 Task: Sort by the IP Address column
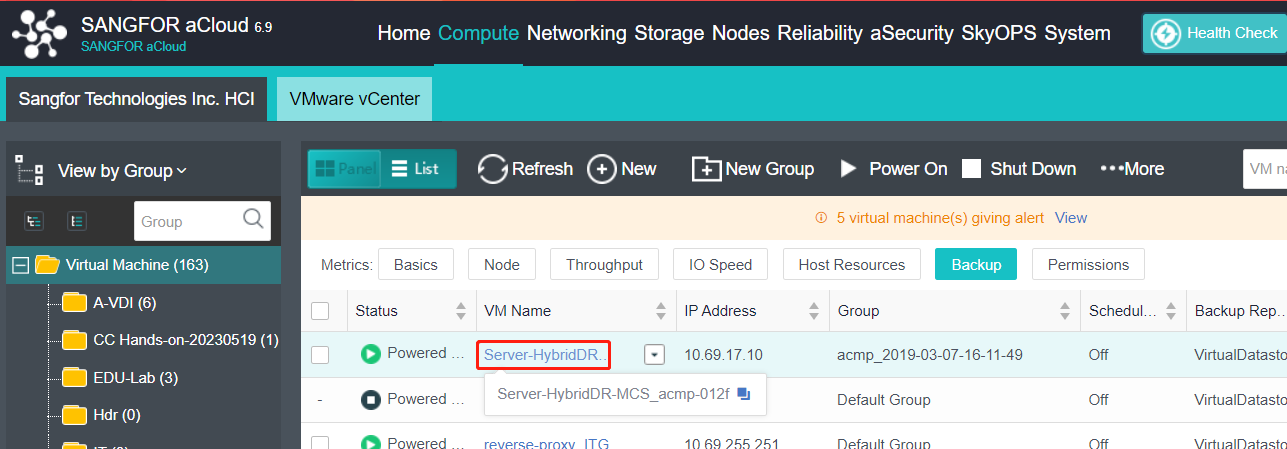point(815,311)
